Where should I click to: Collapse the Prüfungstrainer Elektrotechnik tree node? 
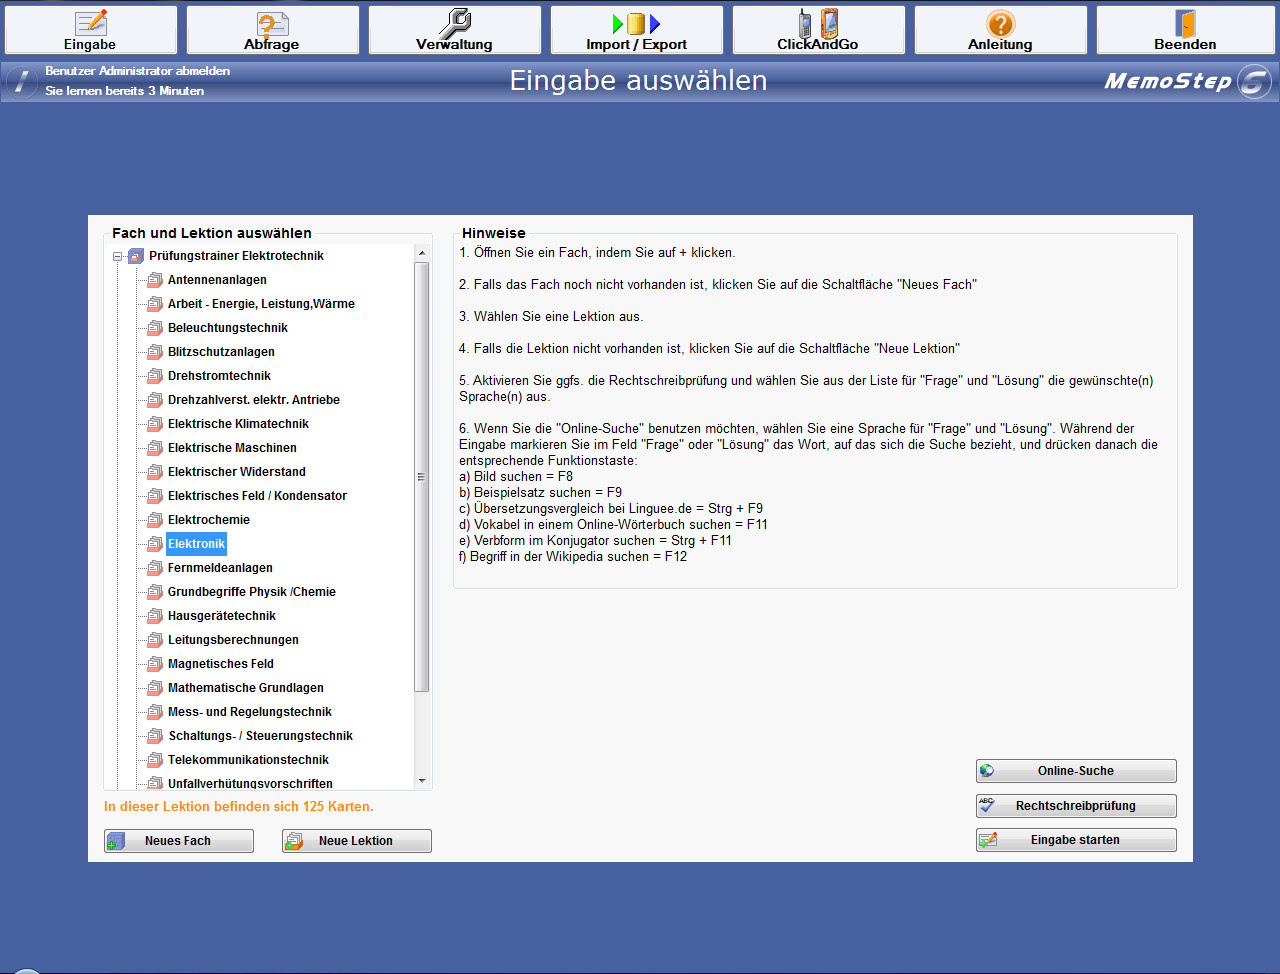click(x=118, y=257)
